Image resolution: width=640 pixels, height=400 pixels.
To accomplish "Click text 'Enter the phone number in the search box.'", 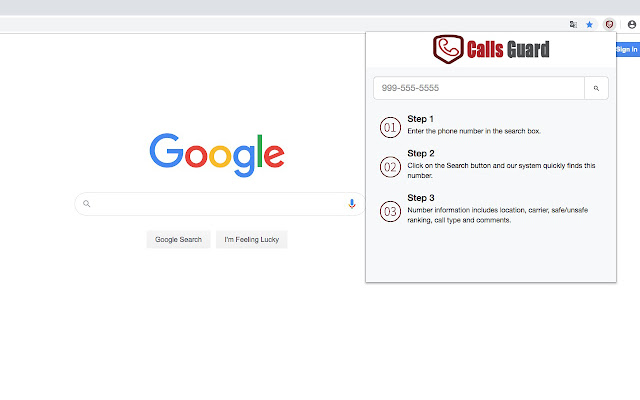I will click(x=474, y=131).
